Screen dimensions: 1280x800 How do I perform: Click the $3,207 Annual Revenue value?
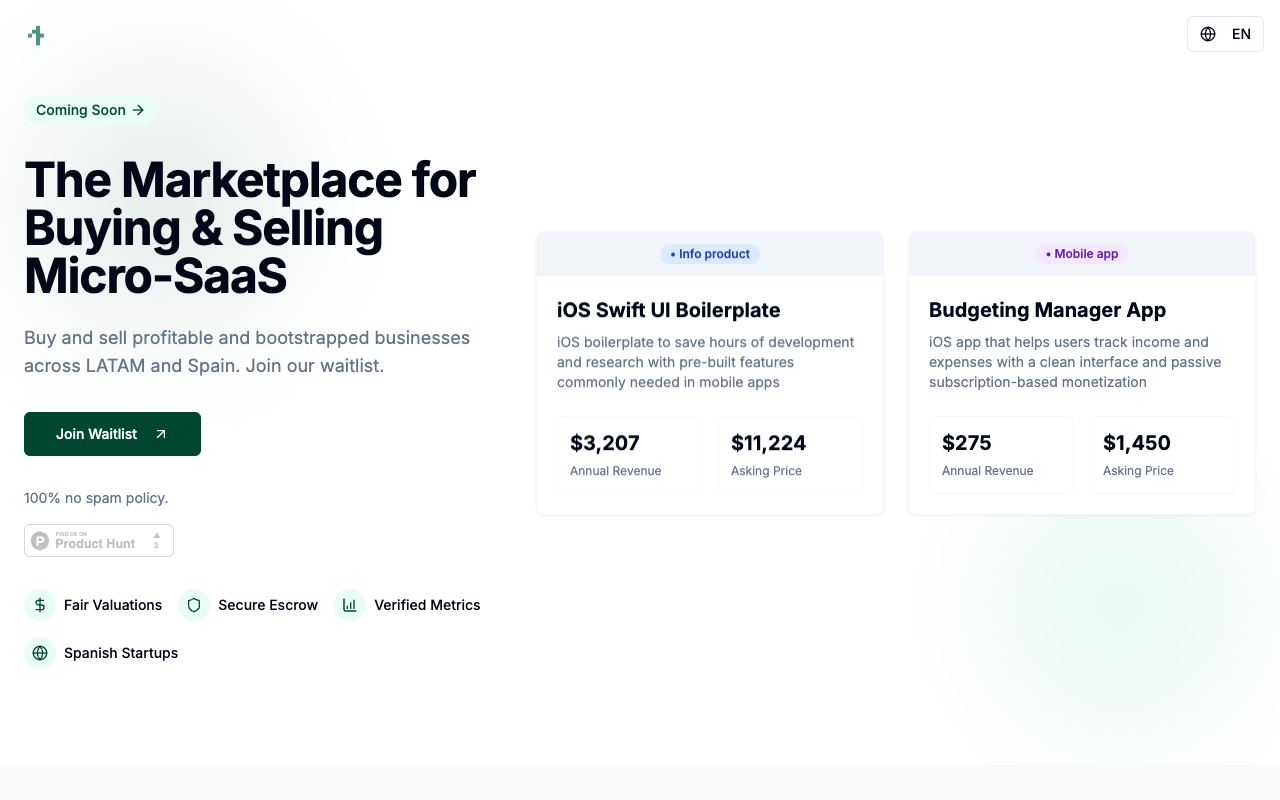[605, 443]
